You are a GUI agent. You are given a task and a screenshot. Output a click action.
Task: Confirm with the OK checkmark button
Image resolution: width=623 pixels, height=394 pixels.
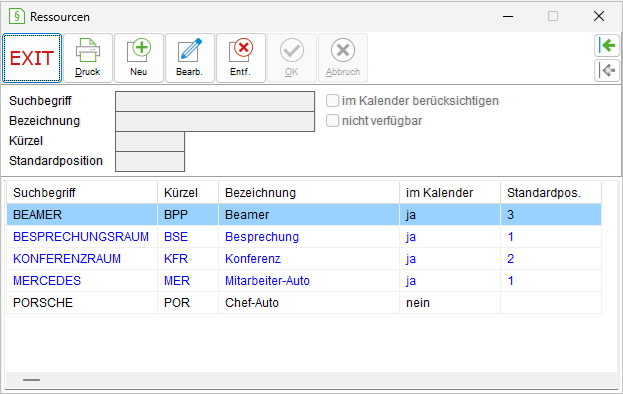click(292, 58)
